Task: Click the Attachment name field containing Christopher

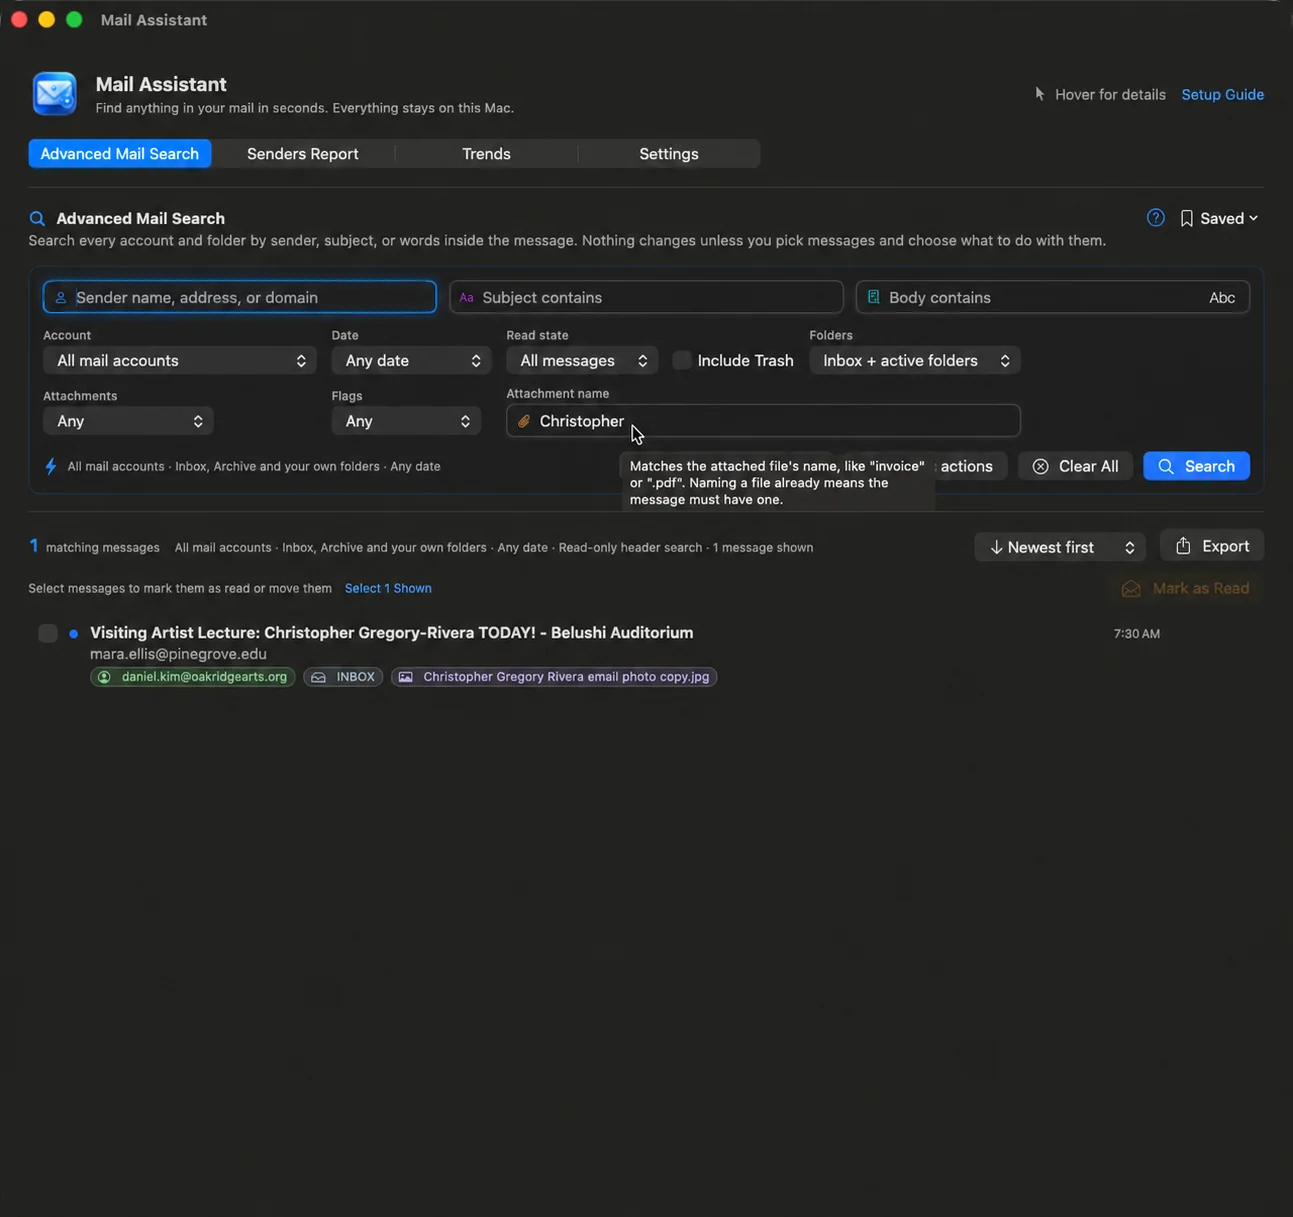Action: click(763, 421)
